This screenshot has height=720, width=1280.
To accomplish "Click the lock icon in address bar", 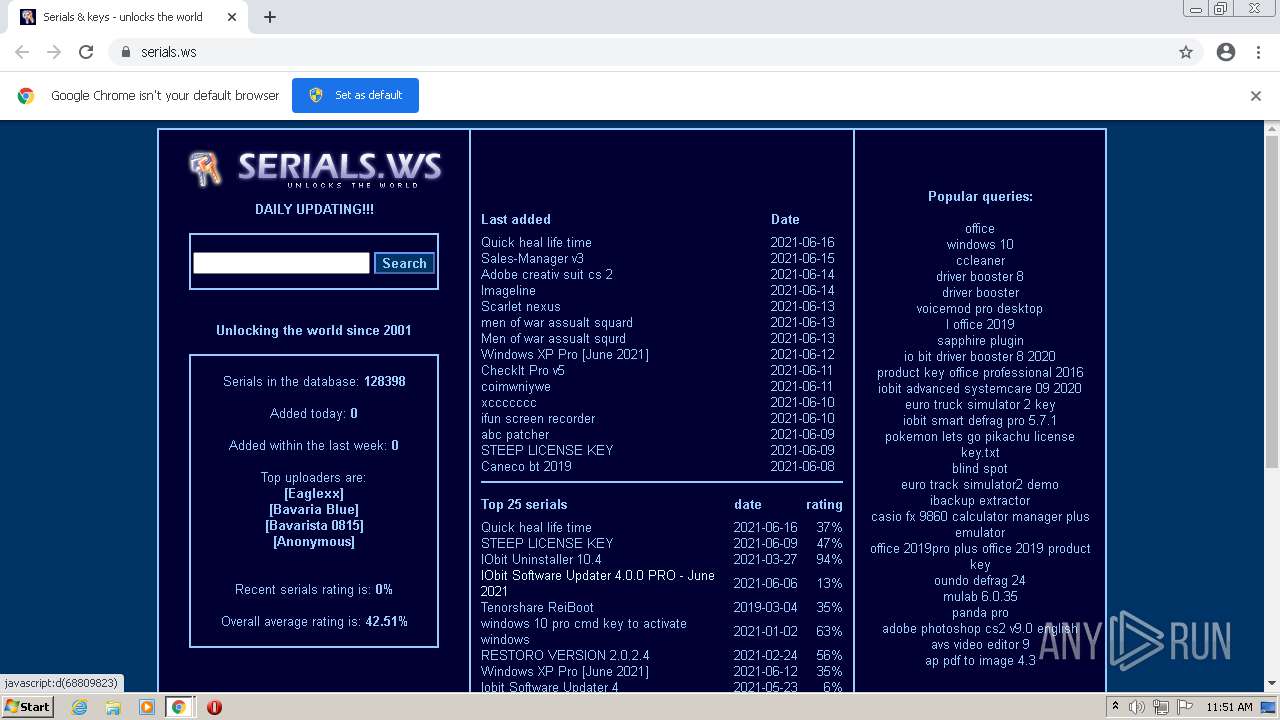I will 125,52.
